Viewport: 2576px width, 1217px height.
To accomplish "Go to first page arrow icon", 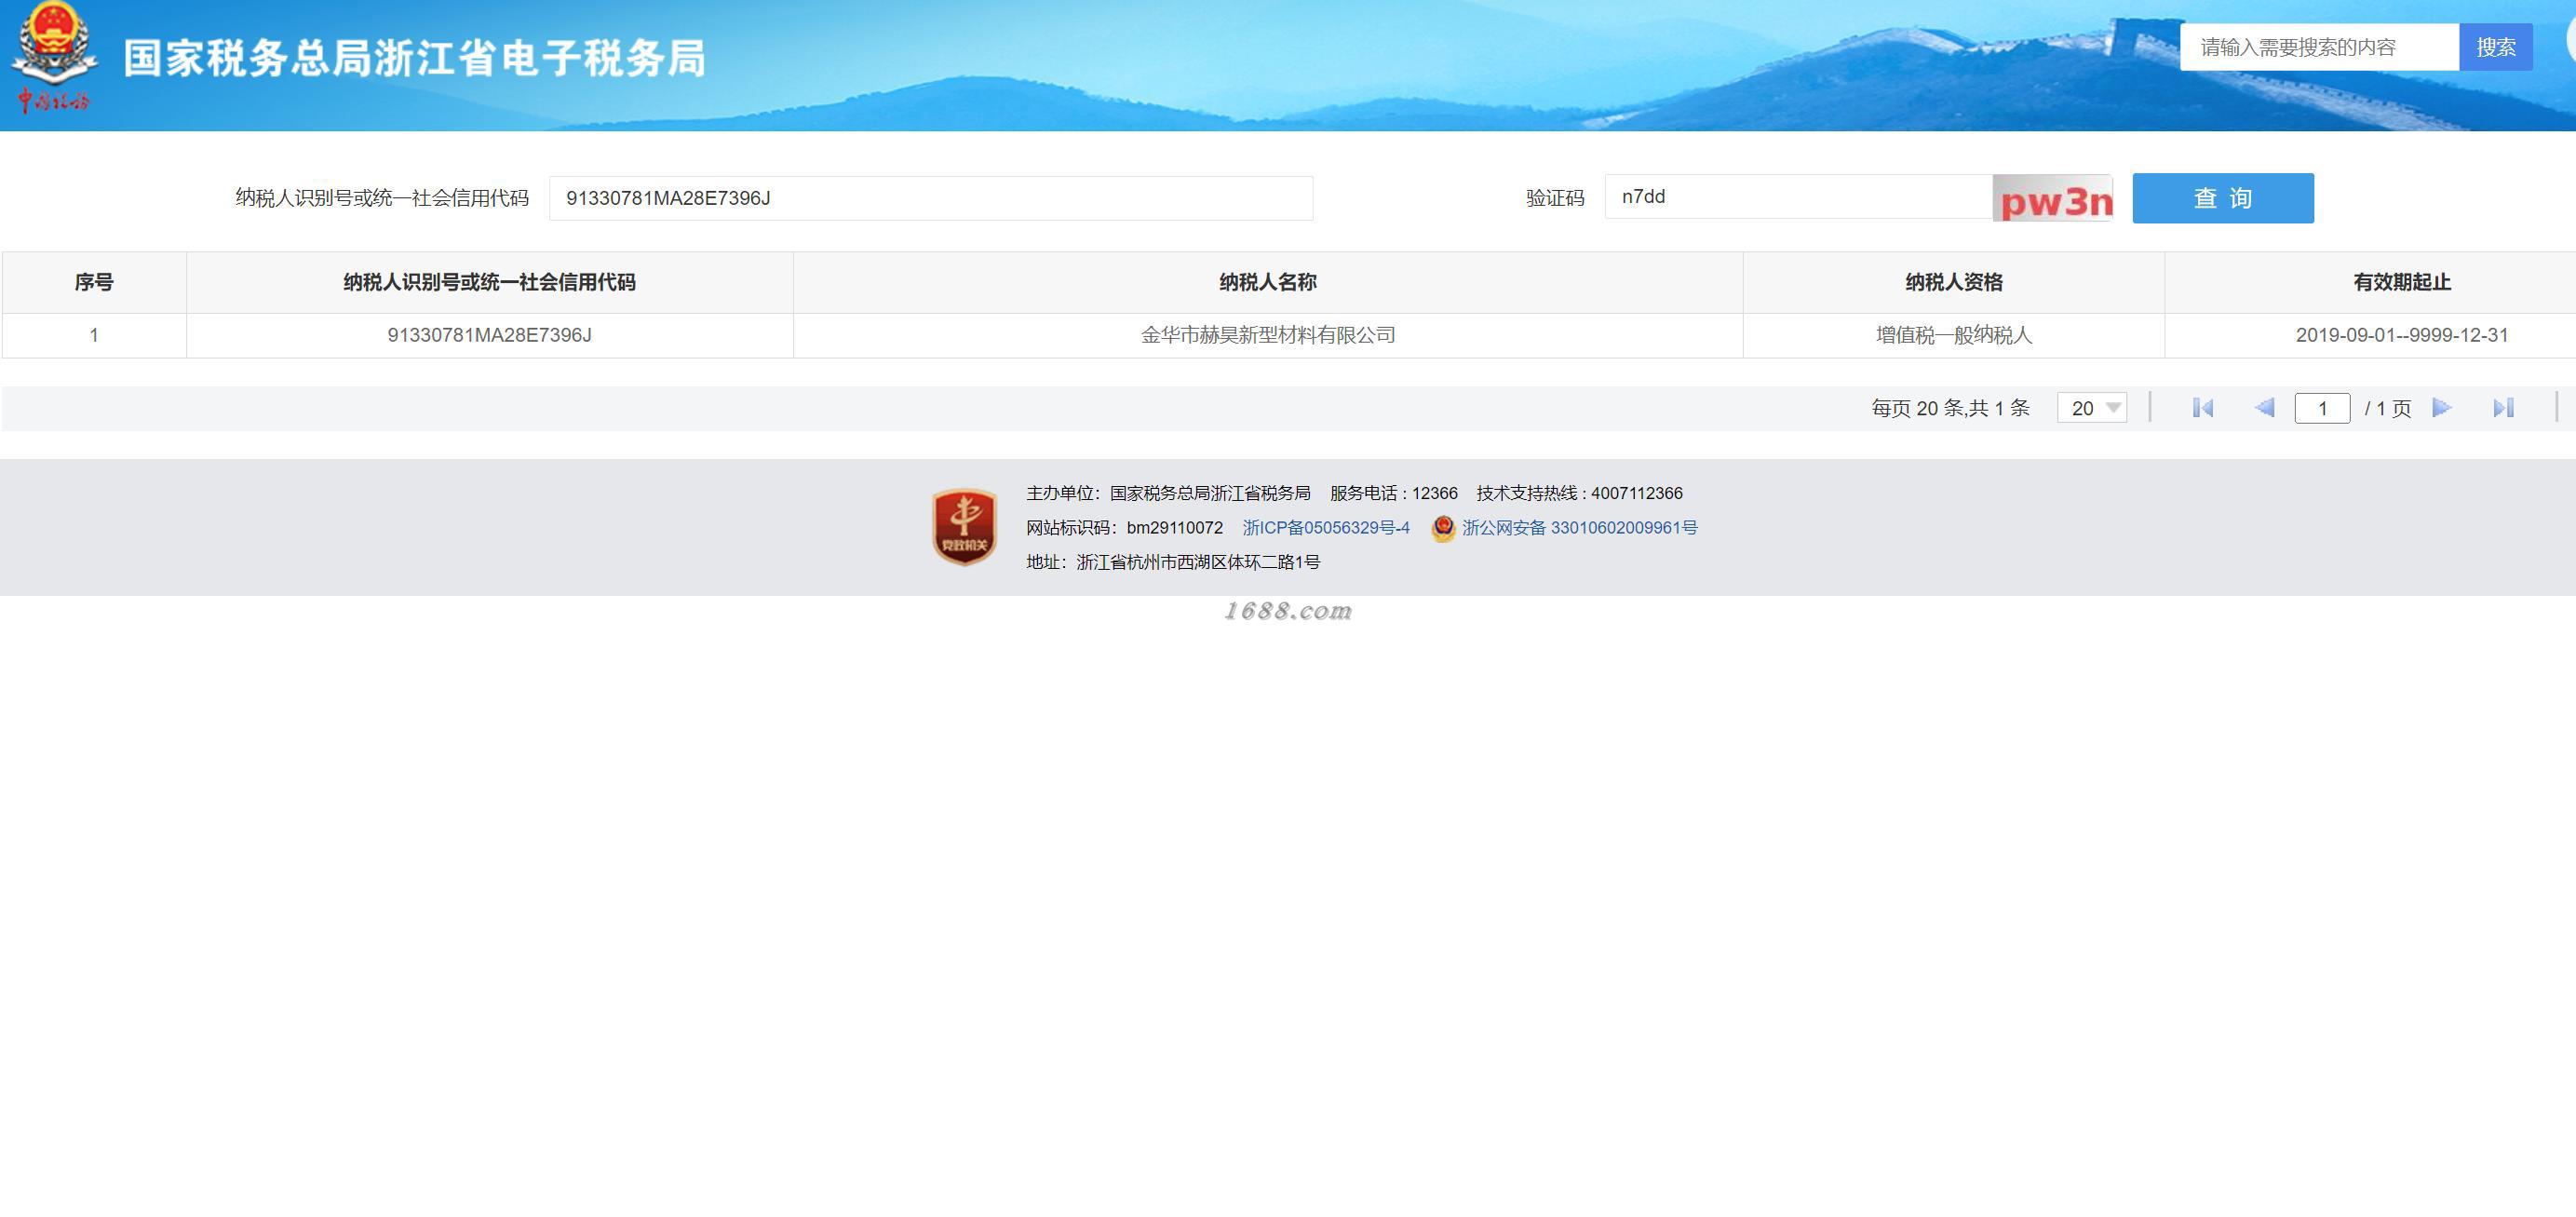I will tap(2202, 408).
